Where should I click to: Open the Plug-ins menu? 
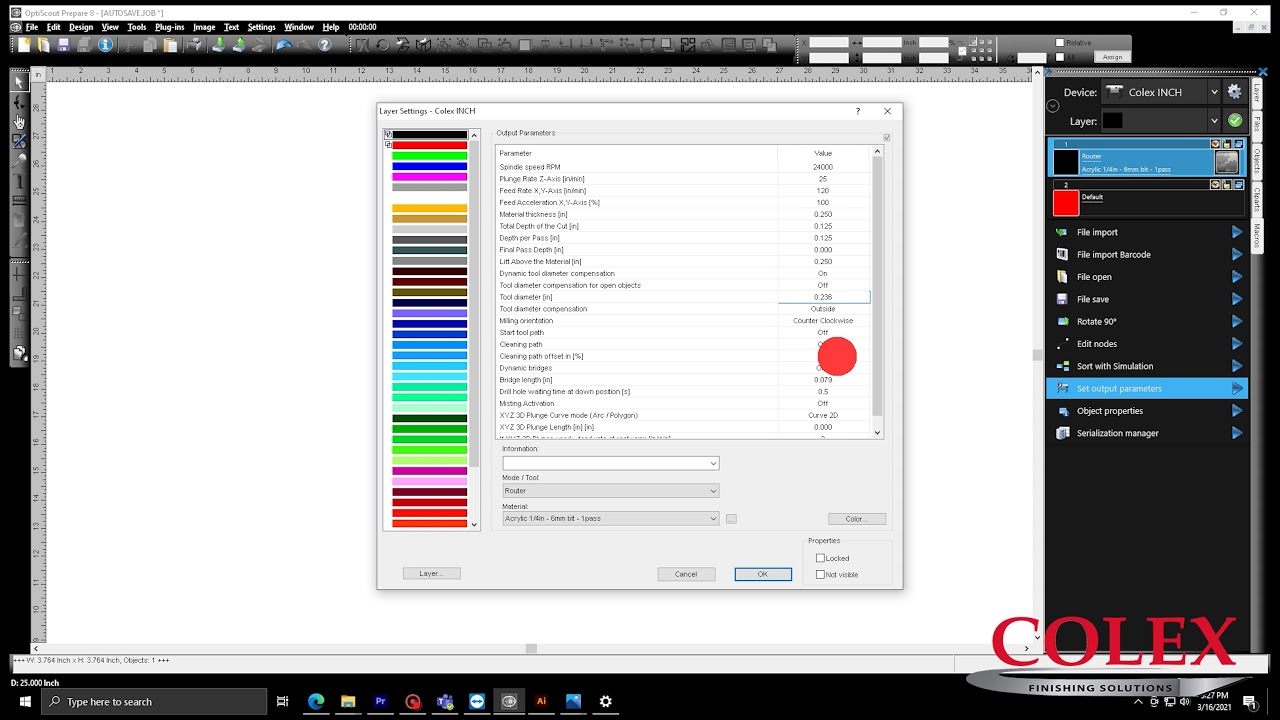(x=169, y=27)
